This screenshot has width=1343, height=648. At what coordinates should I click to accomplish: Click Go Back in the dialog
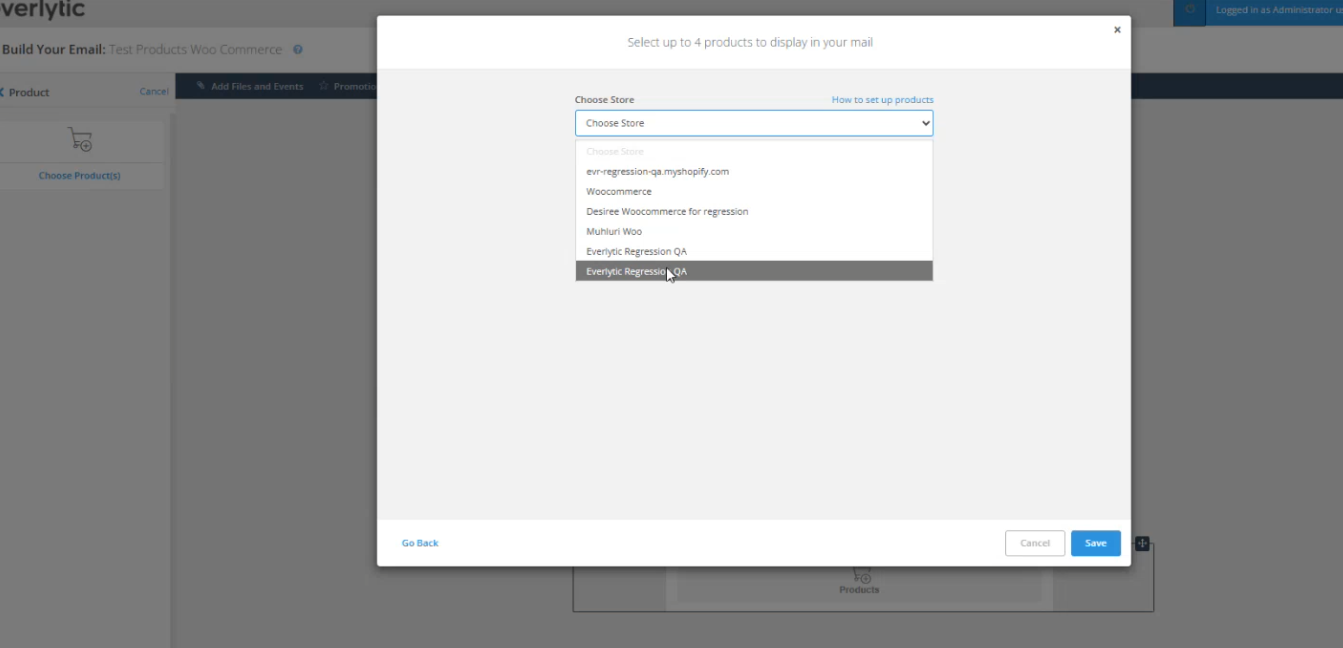point(419,542)
